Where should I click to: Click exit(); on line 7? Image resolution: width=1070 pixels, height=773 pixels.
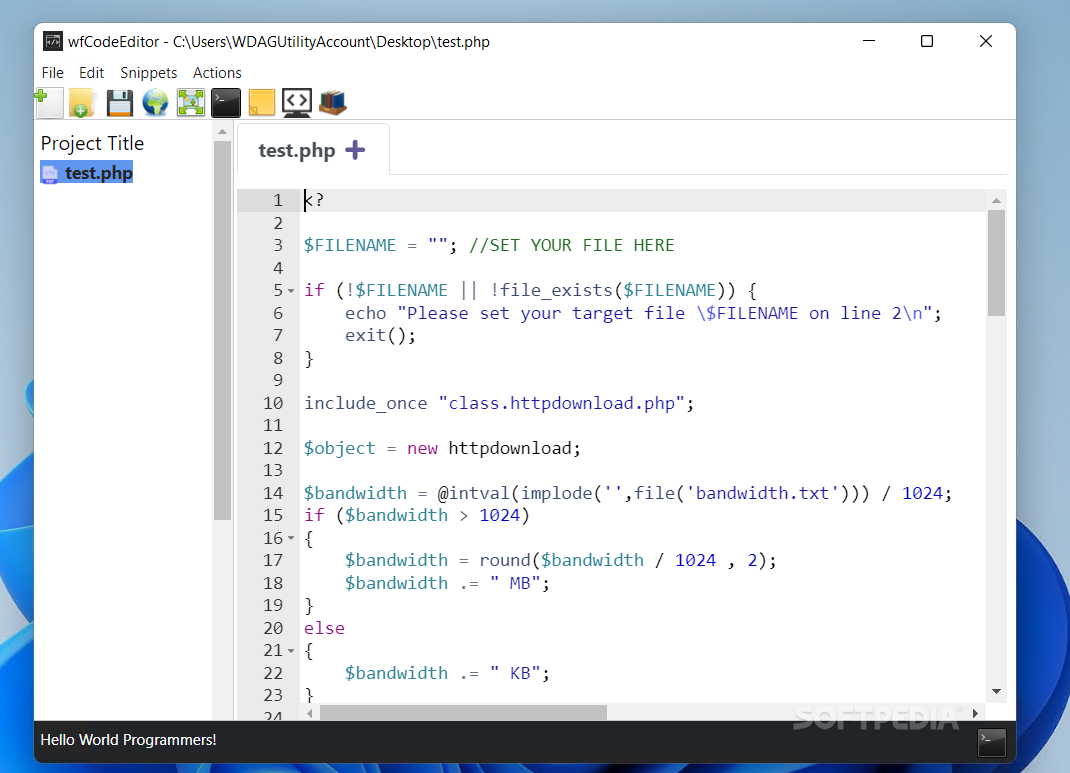[x=380, y=336]
